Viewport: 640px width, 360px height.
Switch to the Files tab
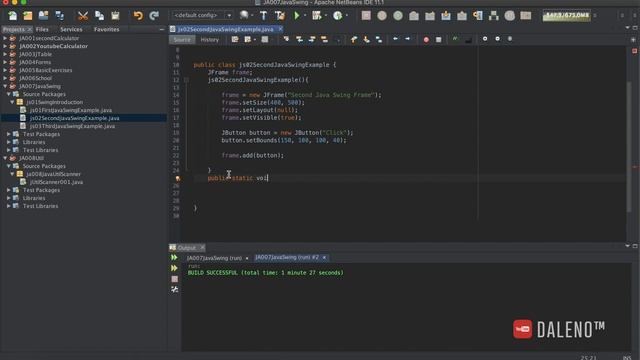[42, 29]
